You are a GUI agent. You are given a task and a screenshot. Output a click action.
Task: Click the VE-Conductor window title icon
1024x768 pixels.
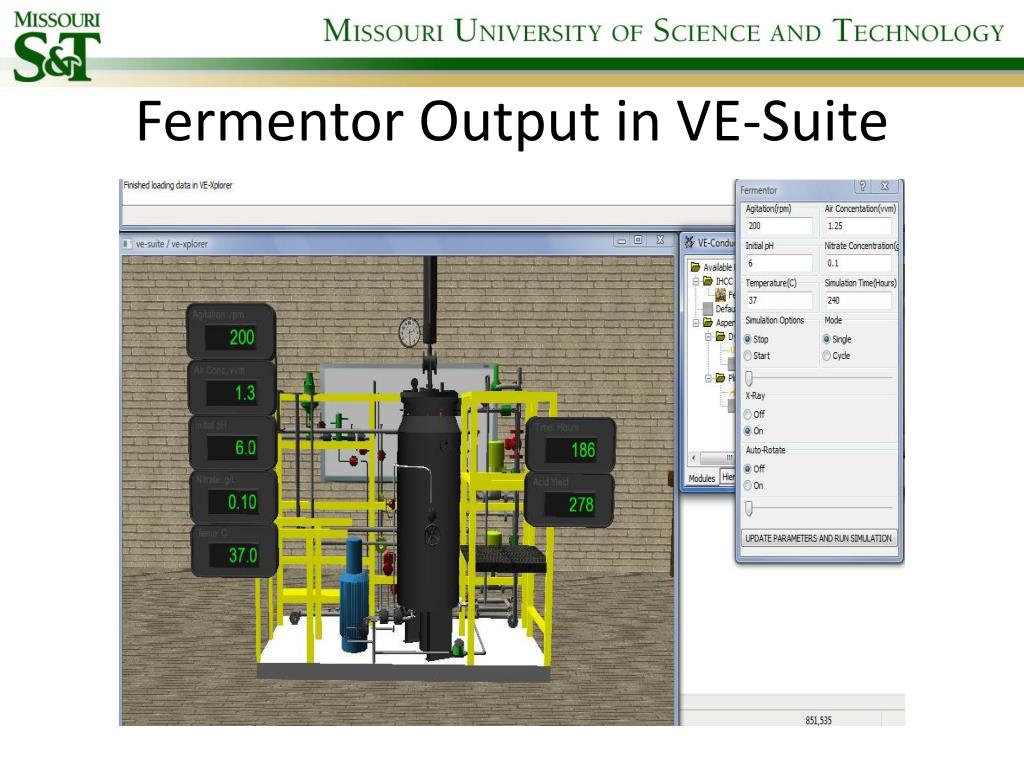point(689,242)
